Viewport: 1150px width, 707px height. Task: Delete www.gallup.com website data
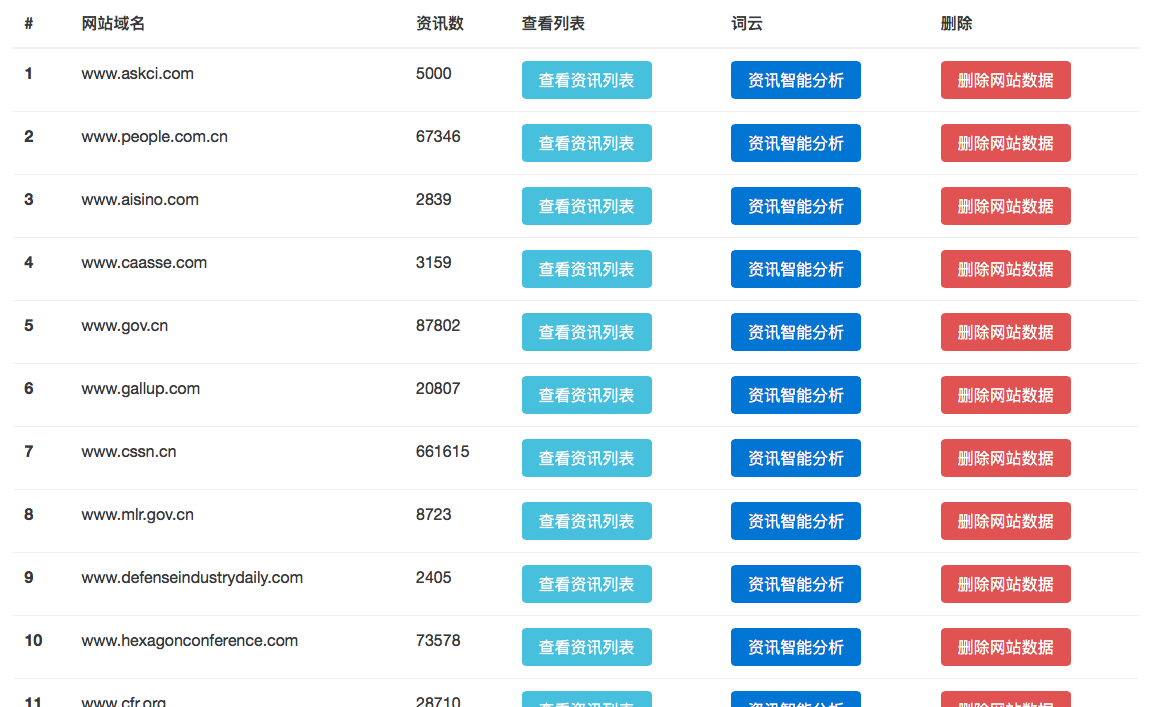click(1006, 395)
